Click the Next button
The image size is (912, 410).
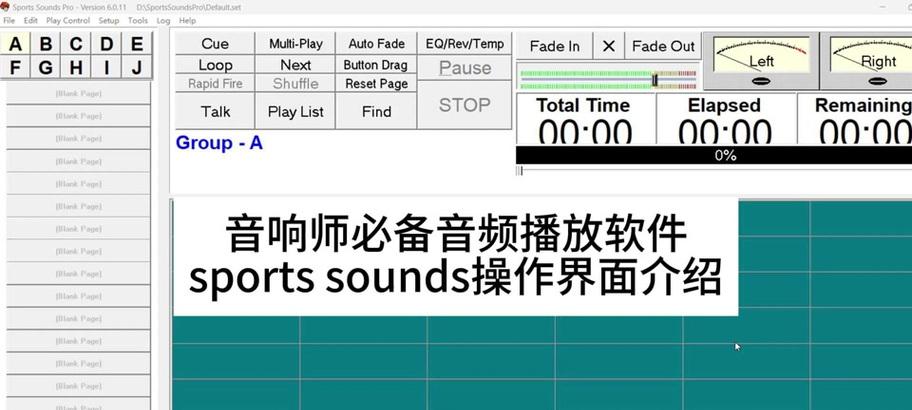295,65
